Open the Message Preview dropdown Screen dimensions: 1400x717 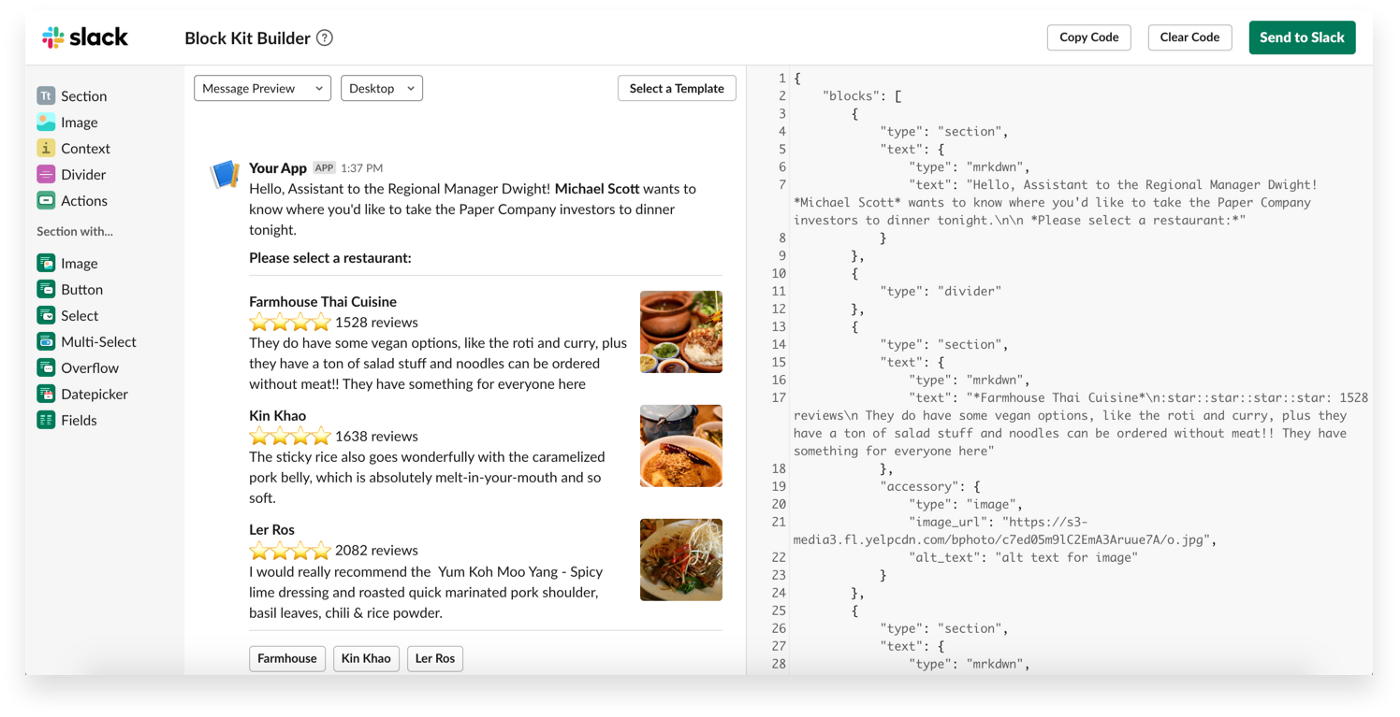click(262, 88)
